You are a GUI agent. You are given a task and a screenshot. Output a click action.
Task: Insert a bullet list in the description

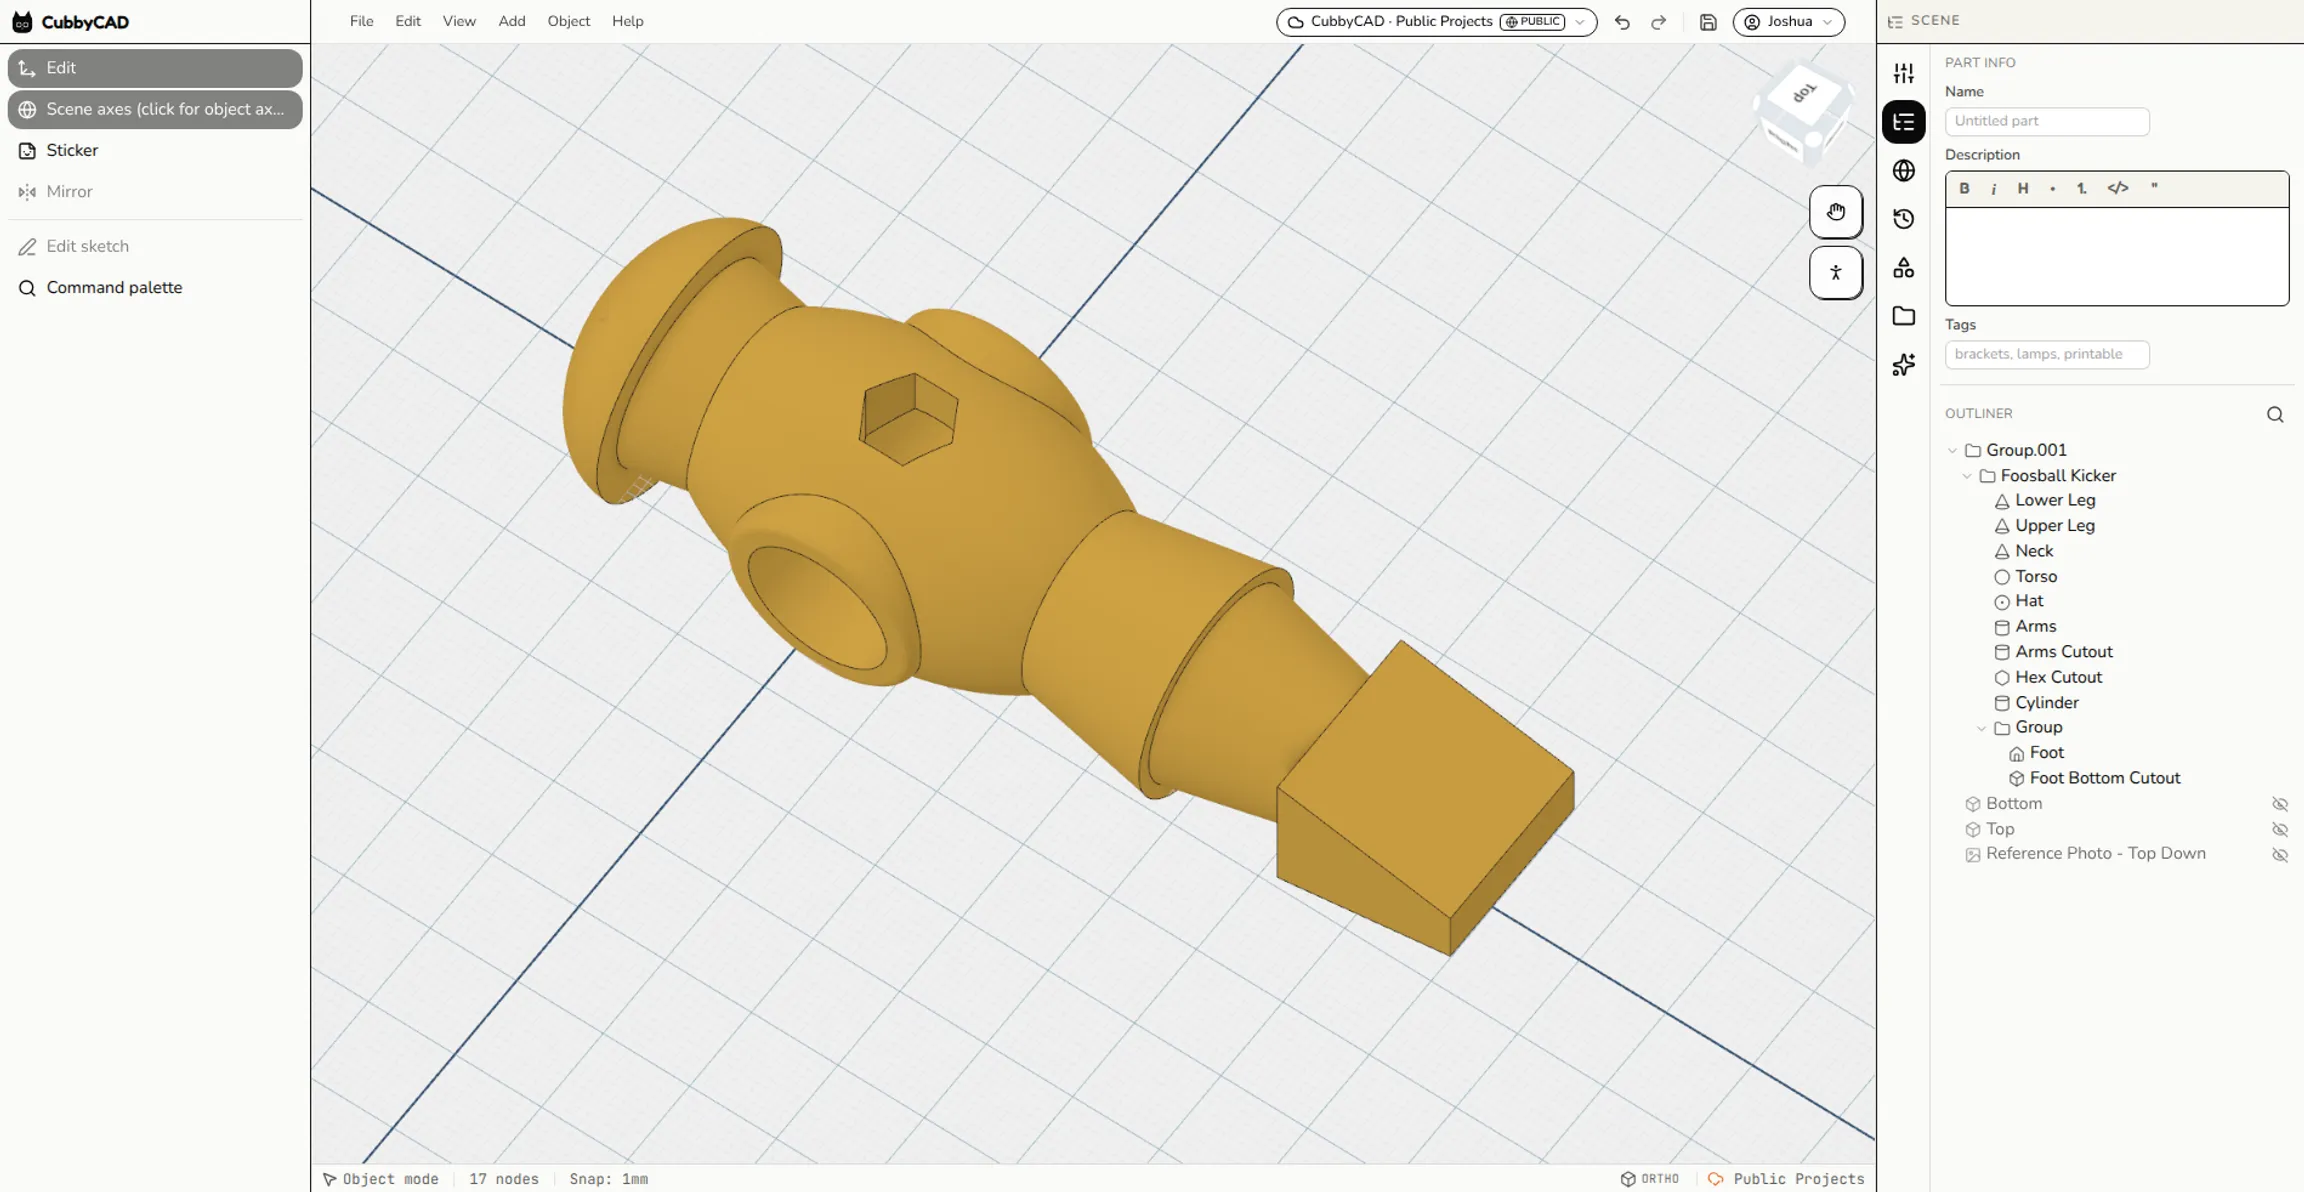(x=2052, y=188)
